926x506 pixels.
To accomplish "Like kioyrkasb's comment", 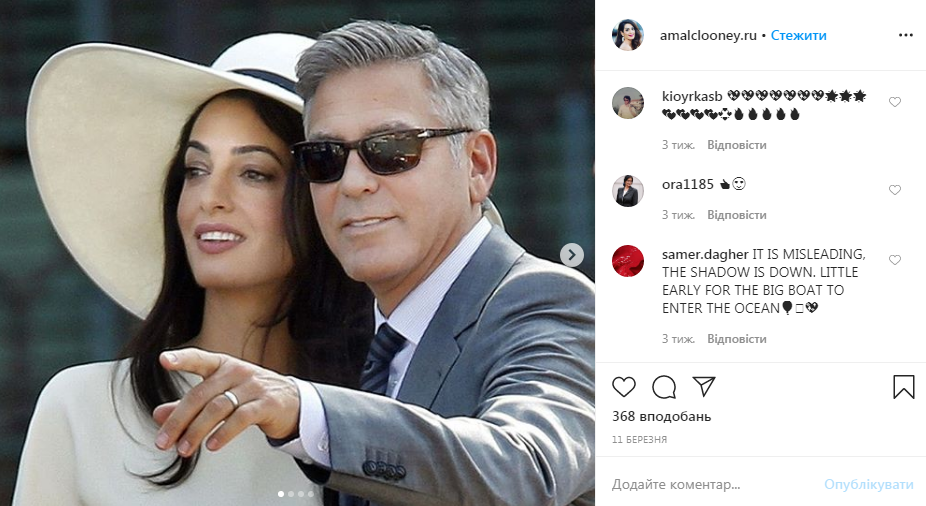I will coord(895,102).
